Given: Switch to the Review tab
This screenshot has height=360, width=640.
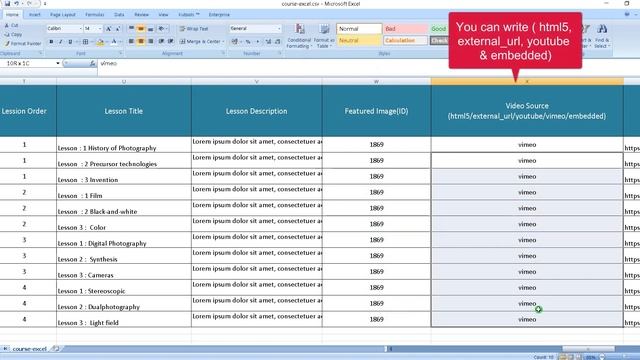Looking at the screenshot, I should click(142, 15).
